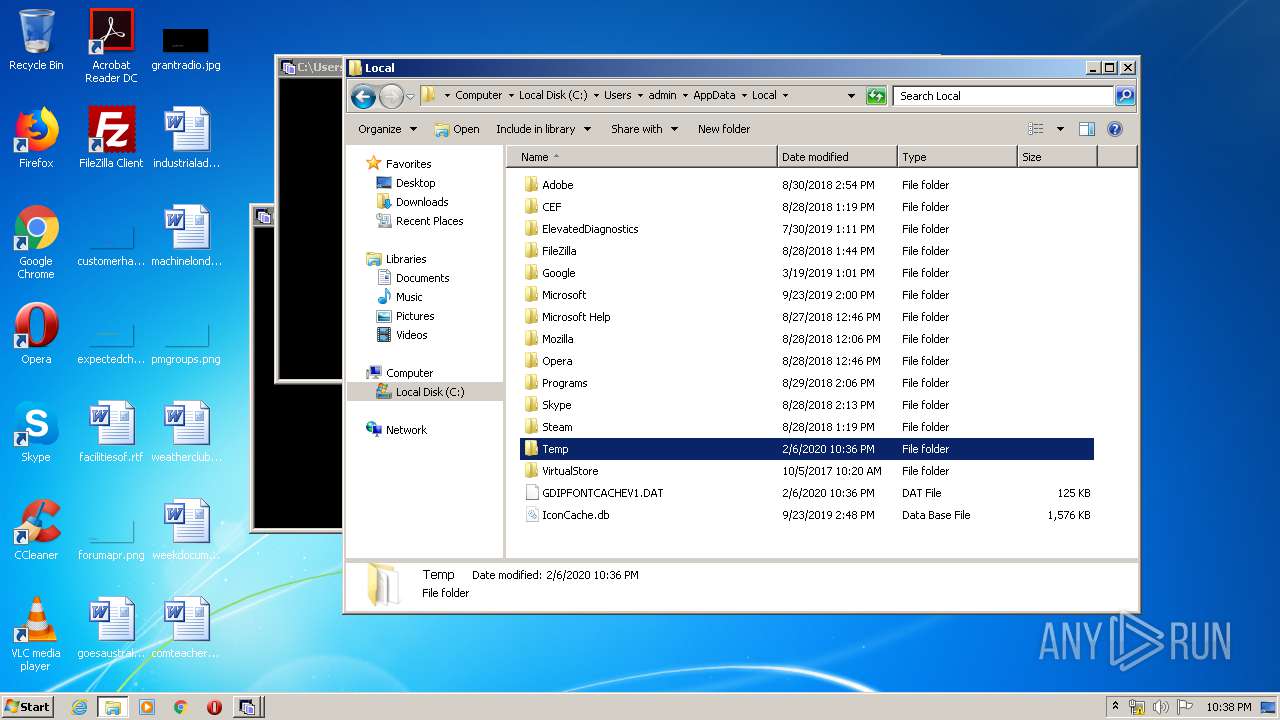Click the blue Help icon
Image resolution: width=1280 pixels, height=720 pixels.
tap(1115, 129)
